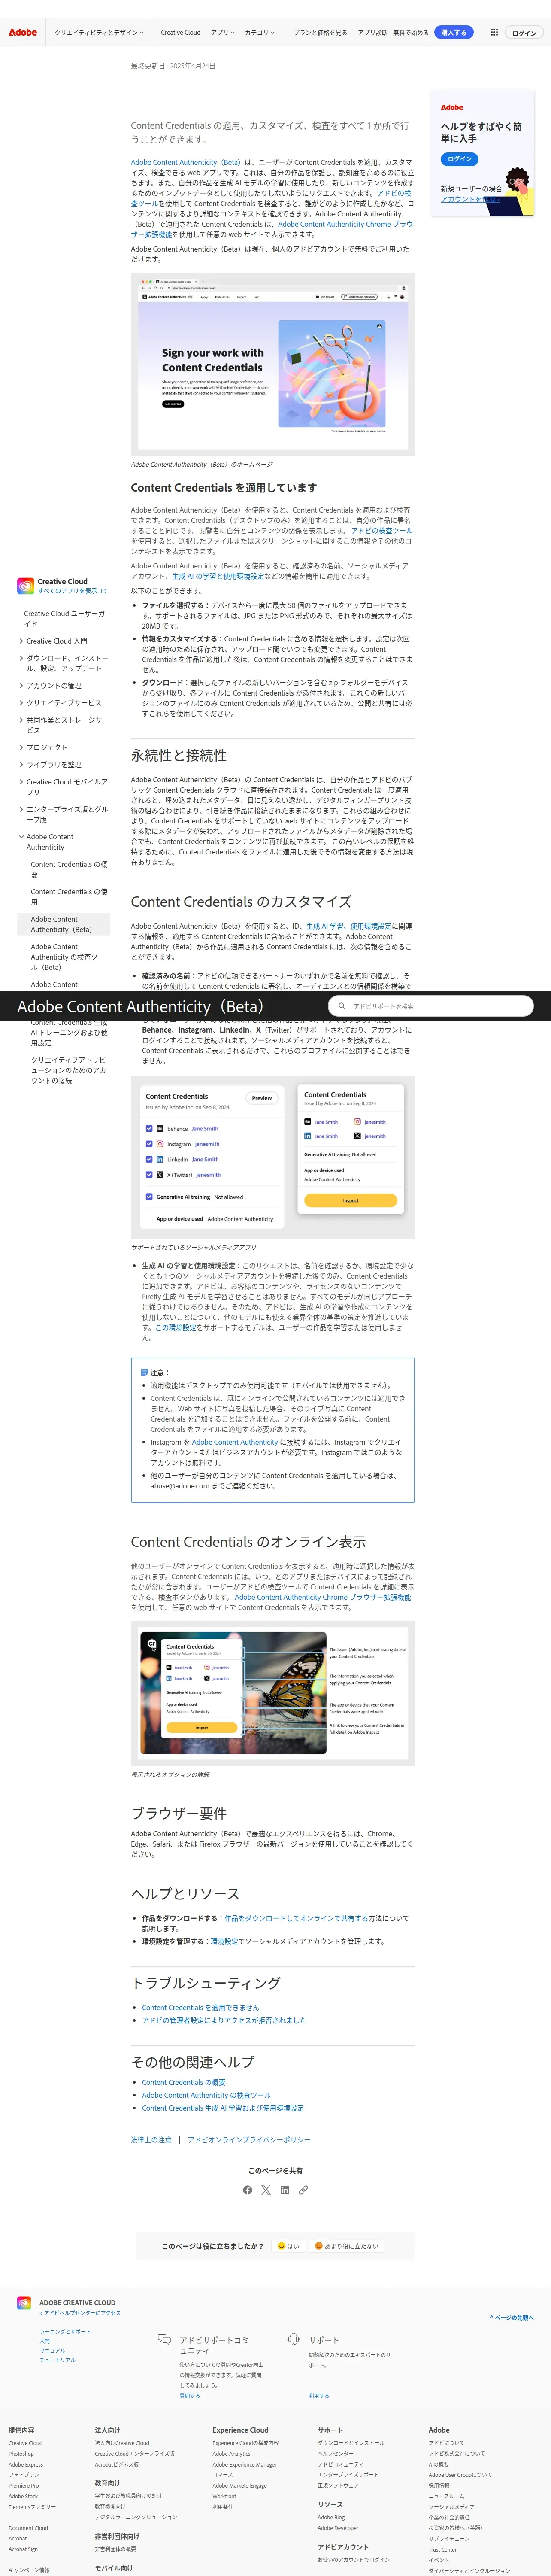This screenshot has width=551, height=2576.
Task: Open the supported social media apps screenshot
Action: [x=272, y=1158]
